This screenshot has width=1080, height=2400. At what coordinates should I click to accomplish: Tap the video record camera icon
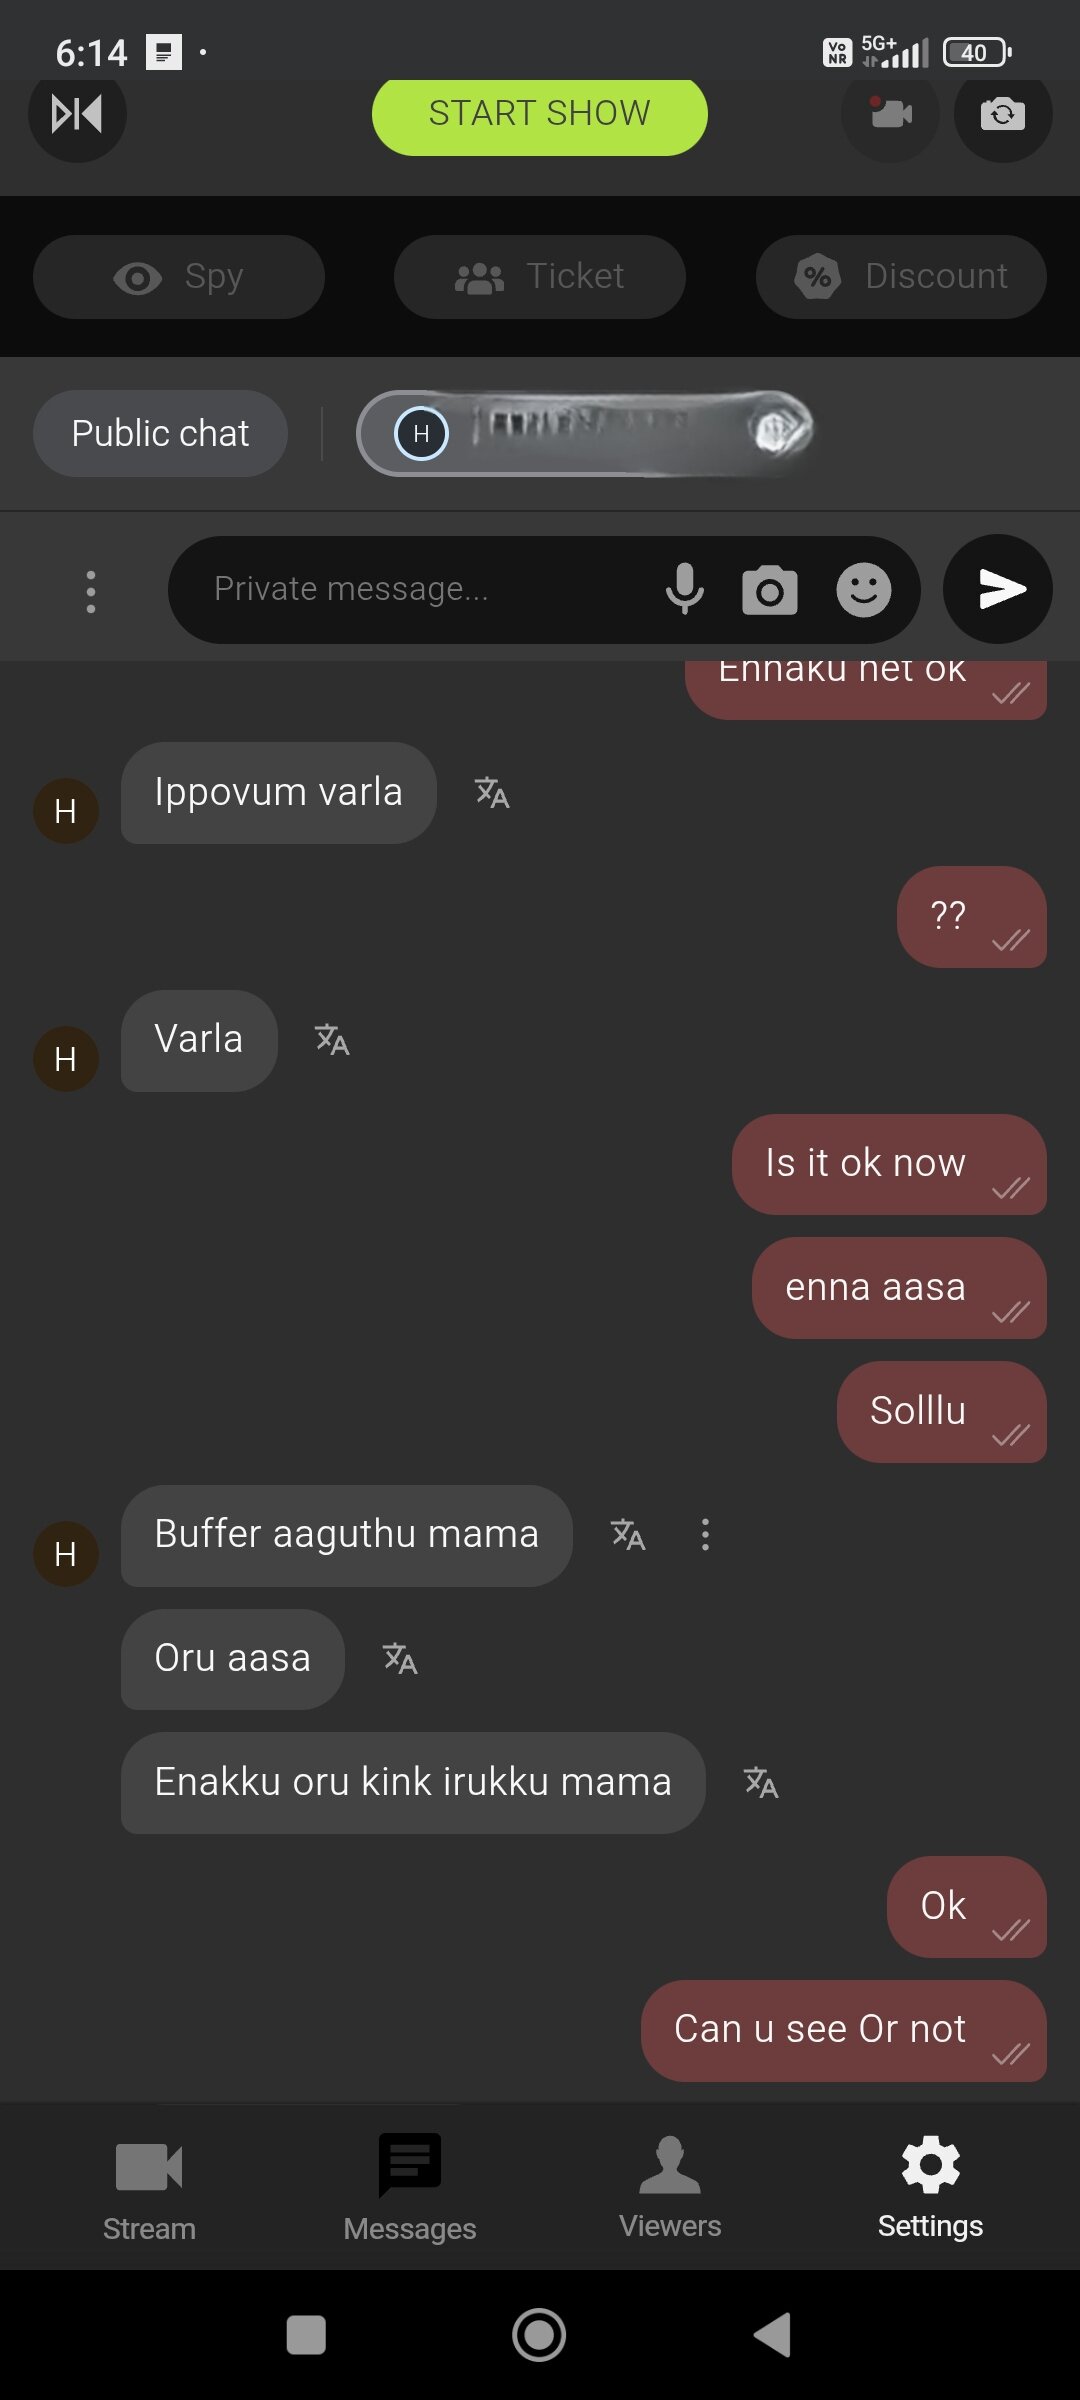coord(890,113)
